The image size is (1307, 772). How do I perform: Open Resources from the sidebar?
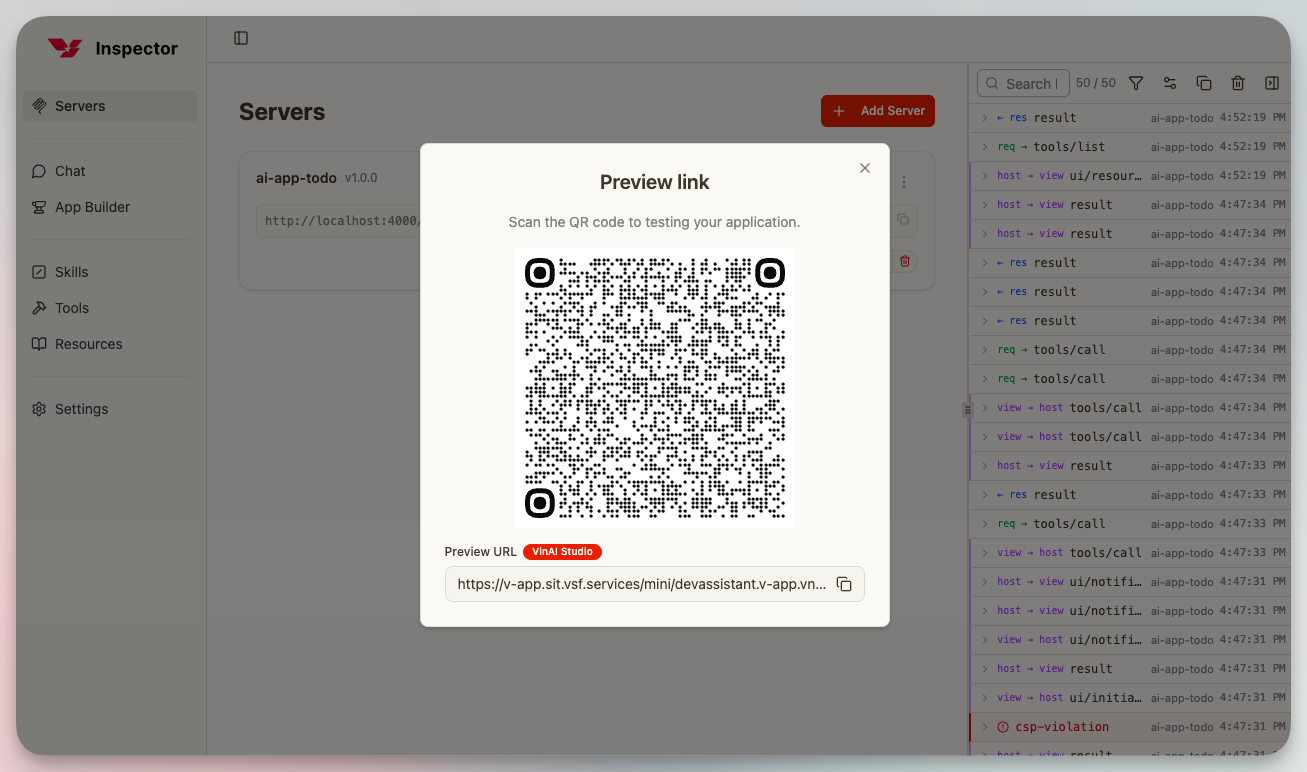tap(110, 344)
